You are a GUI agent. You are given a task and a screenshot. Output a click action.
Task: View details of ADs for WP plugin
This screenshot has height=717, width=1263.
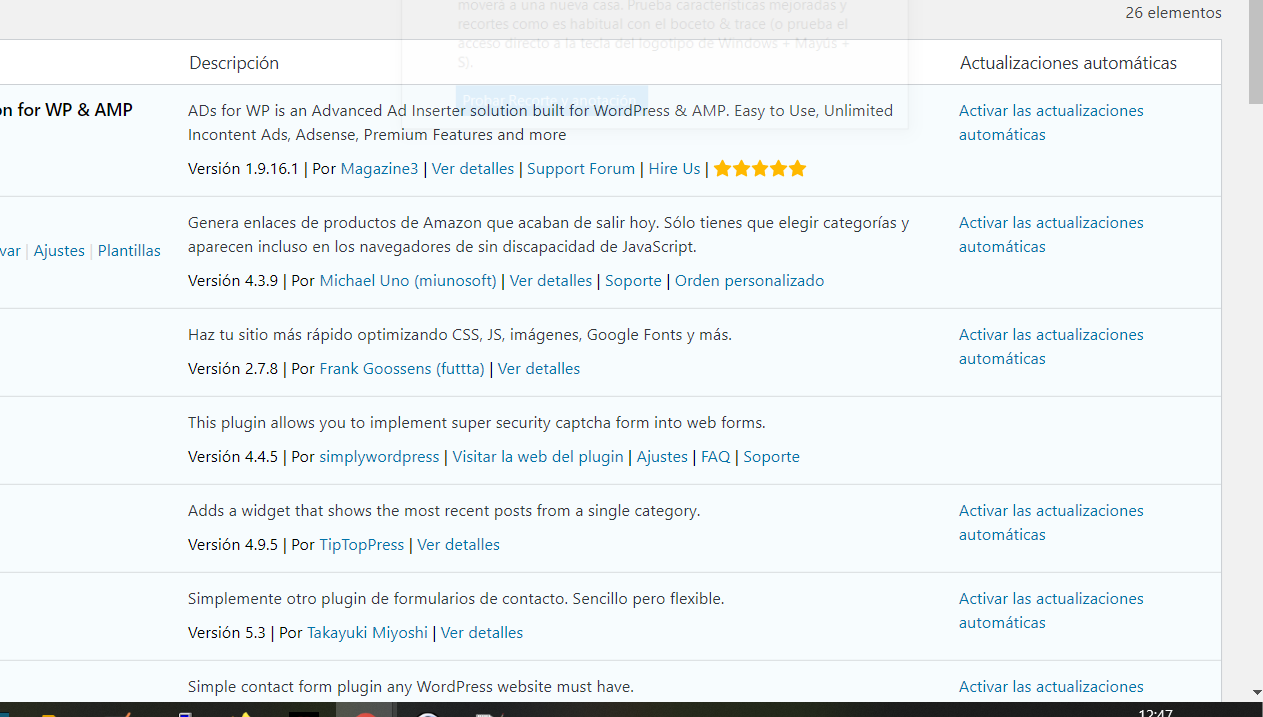472,169
